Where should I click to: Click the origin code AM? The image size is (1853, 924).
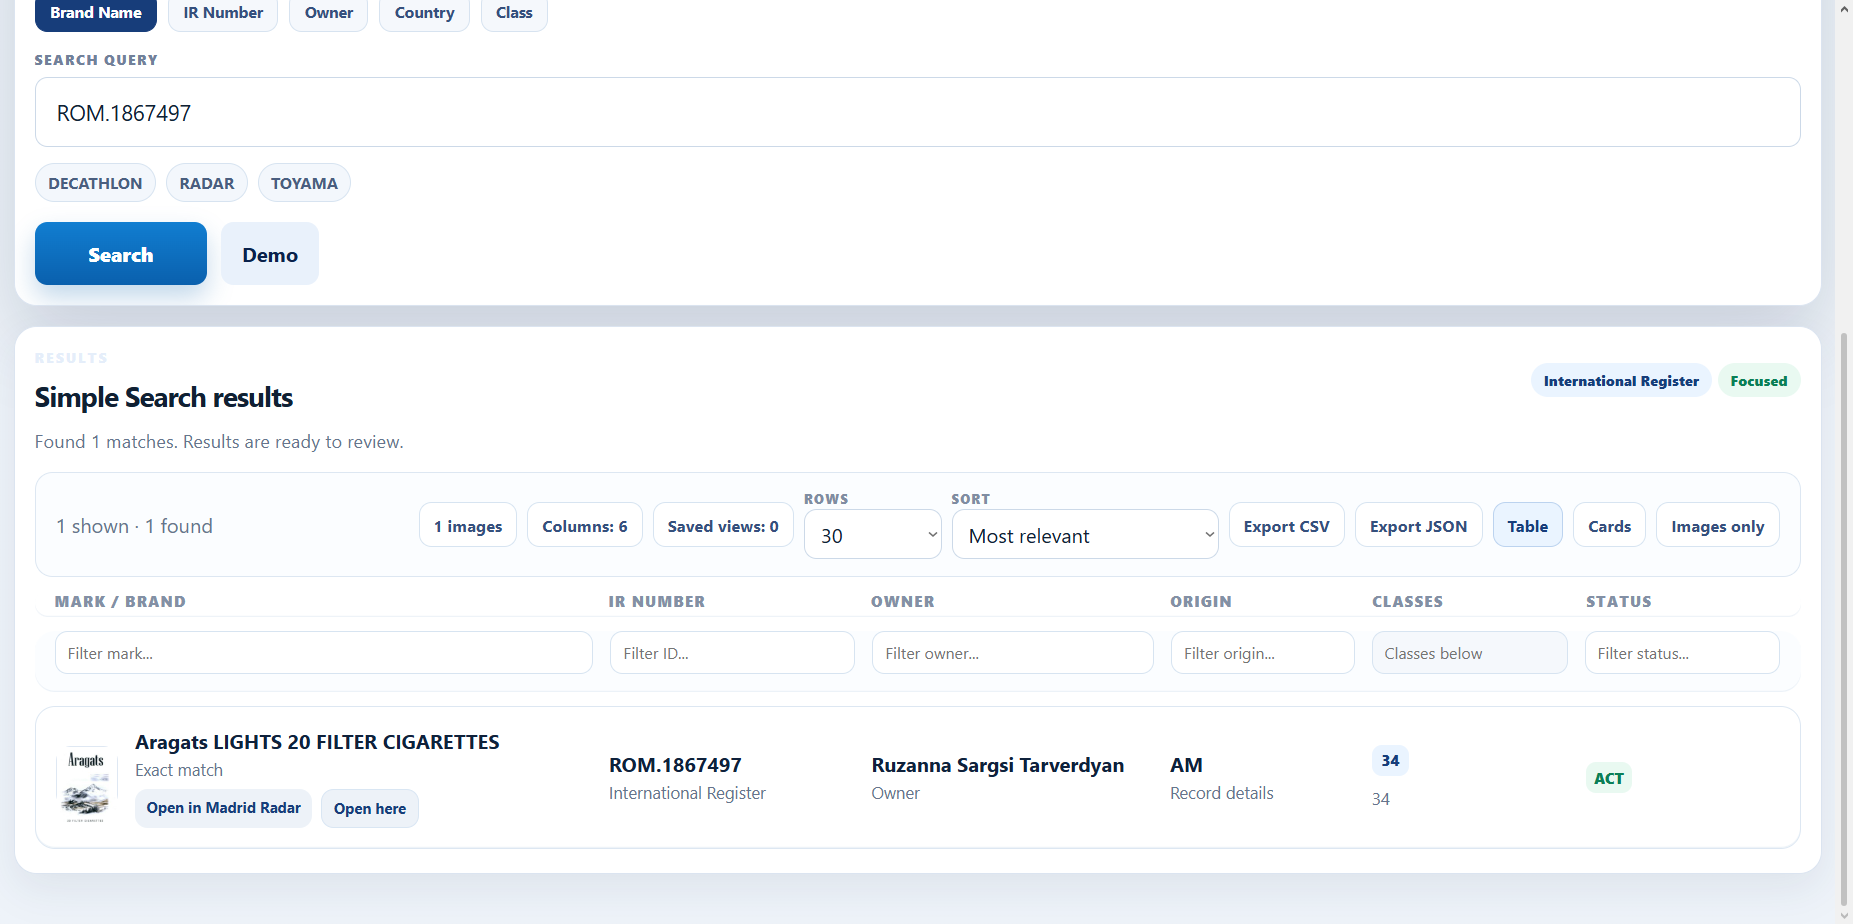pyautogui.click(x=1187, y=765)
